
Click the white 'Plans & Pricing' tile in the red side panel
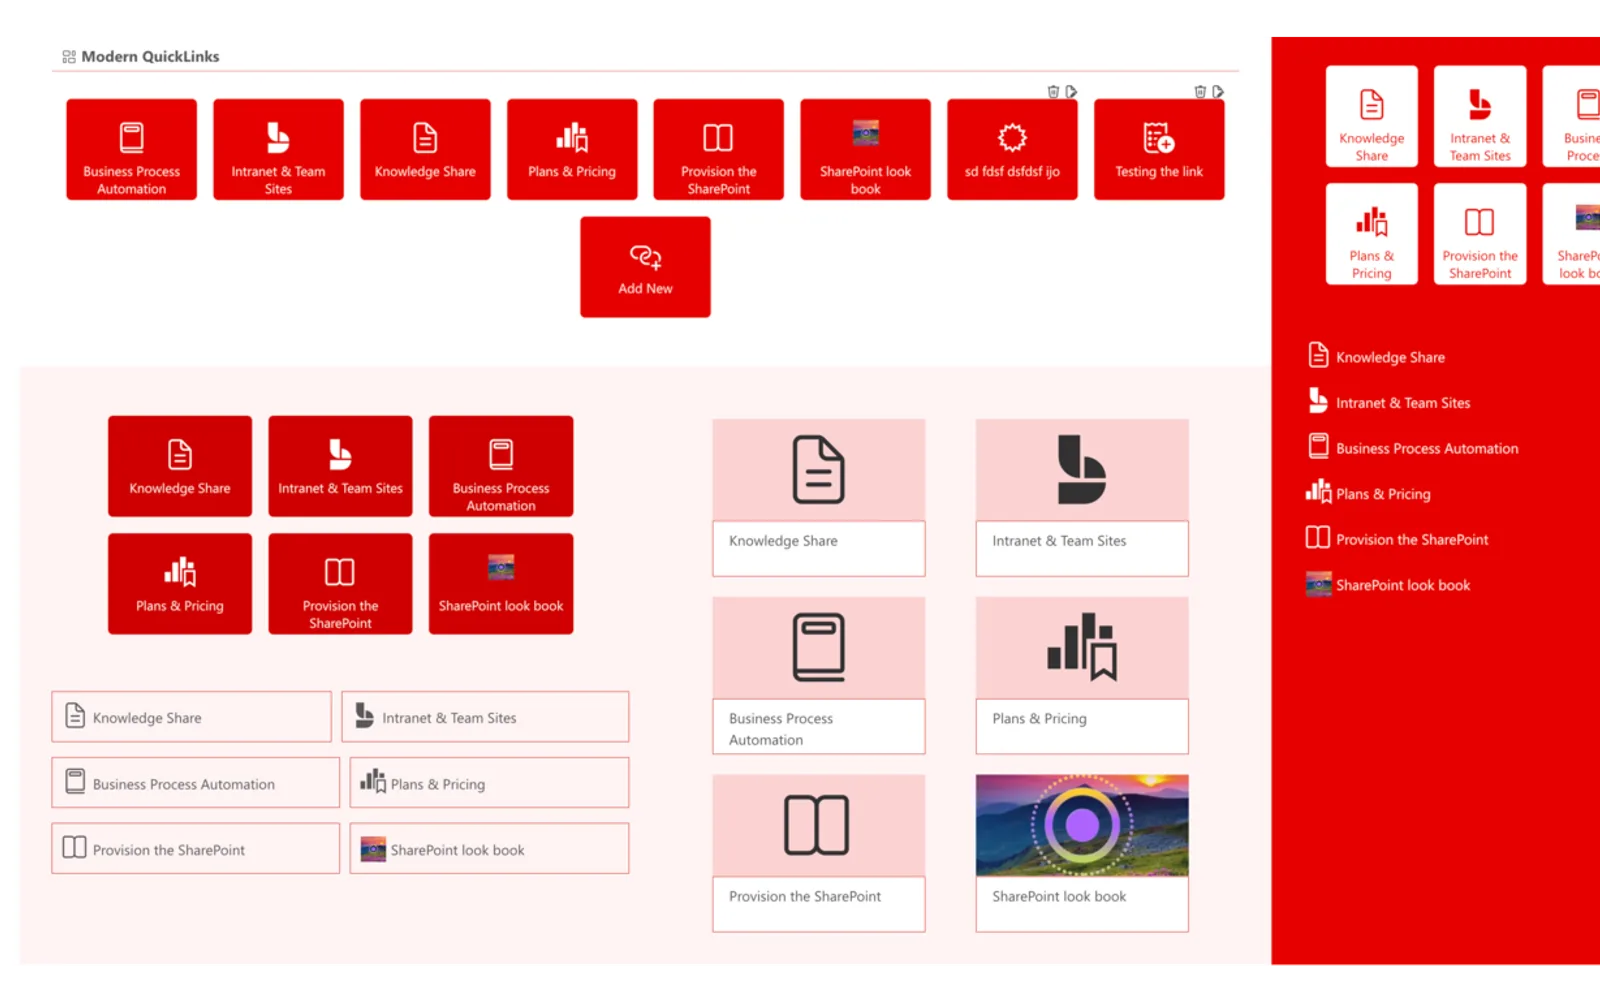pyautogui.click(x=1372, y=234)
